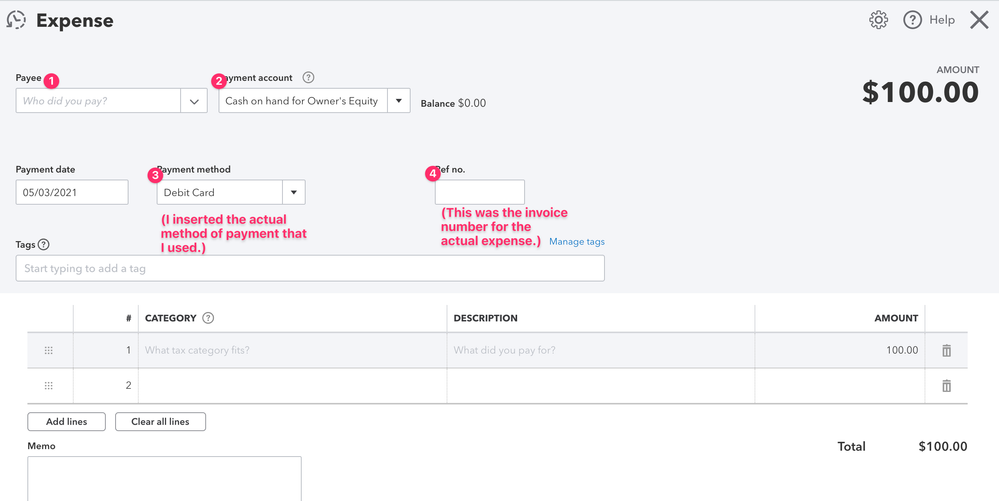Open the Manage tags link
The width and height of the screenshot is (999, 501).
pyautogui.click(x=577, y=242)
